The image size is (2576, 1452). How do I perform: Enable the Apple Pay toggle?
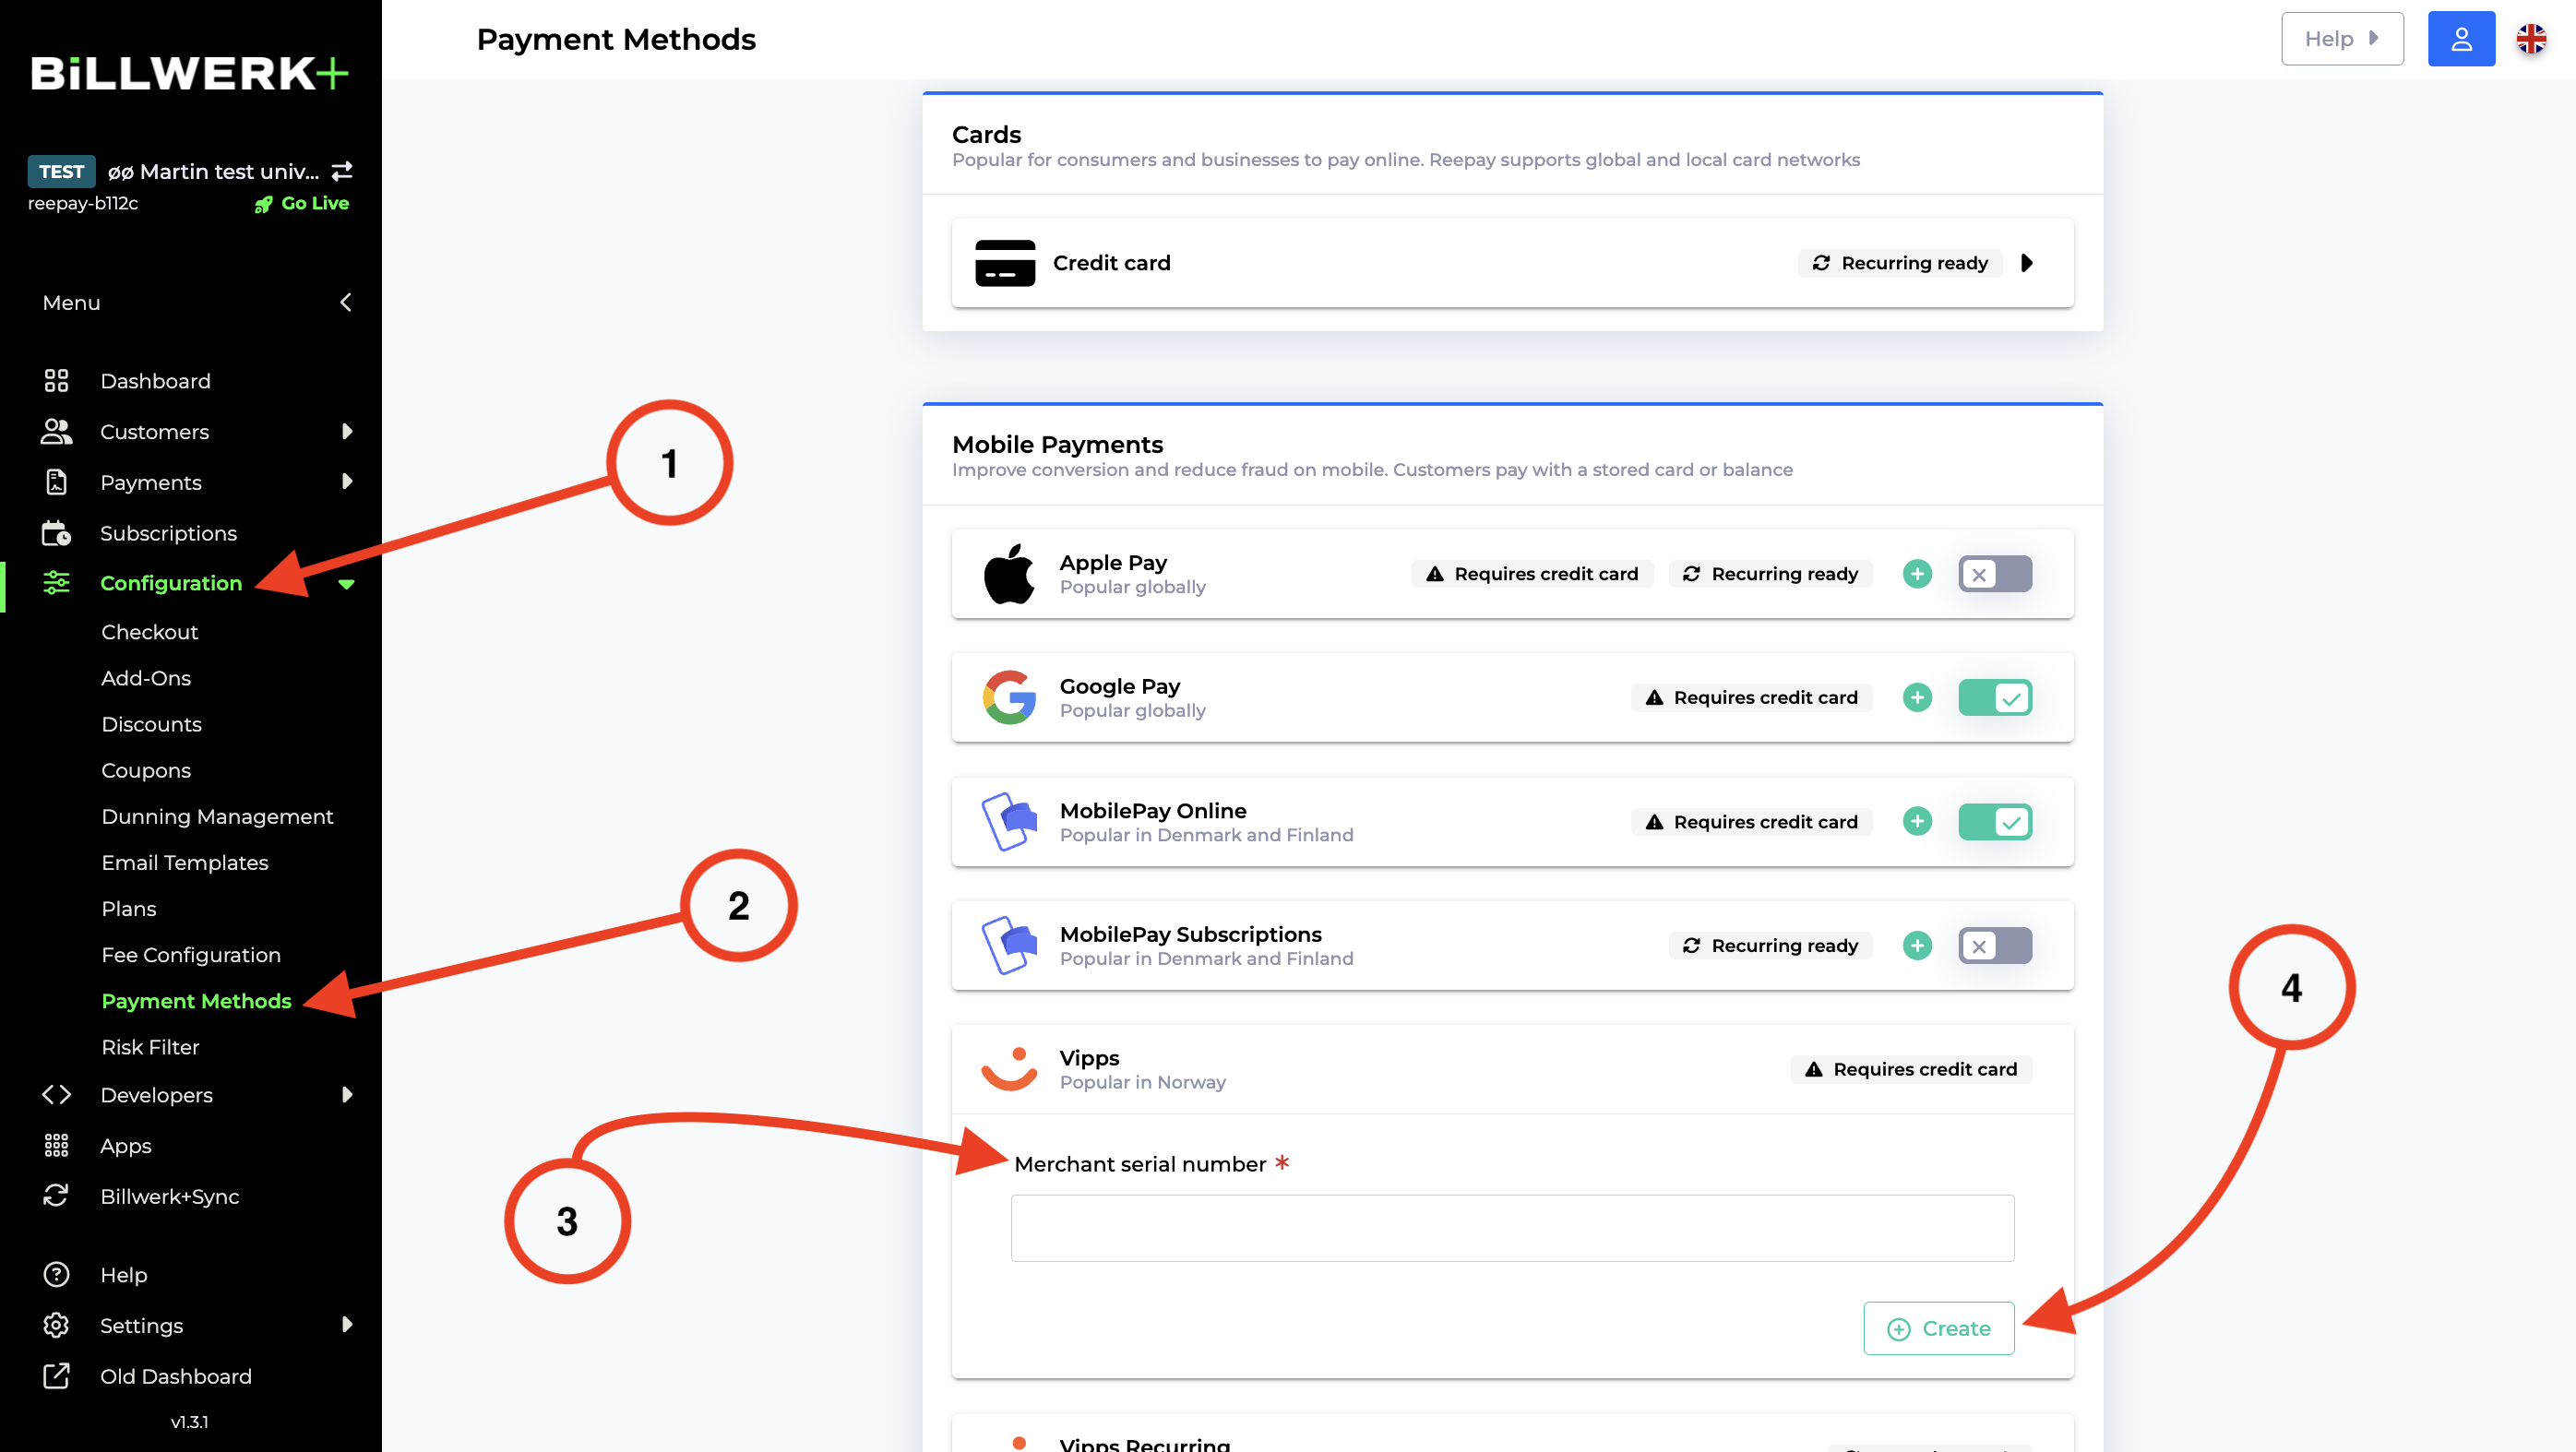[x=1995, y=574]
